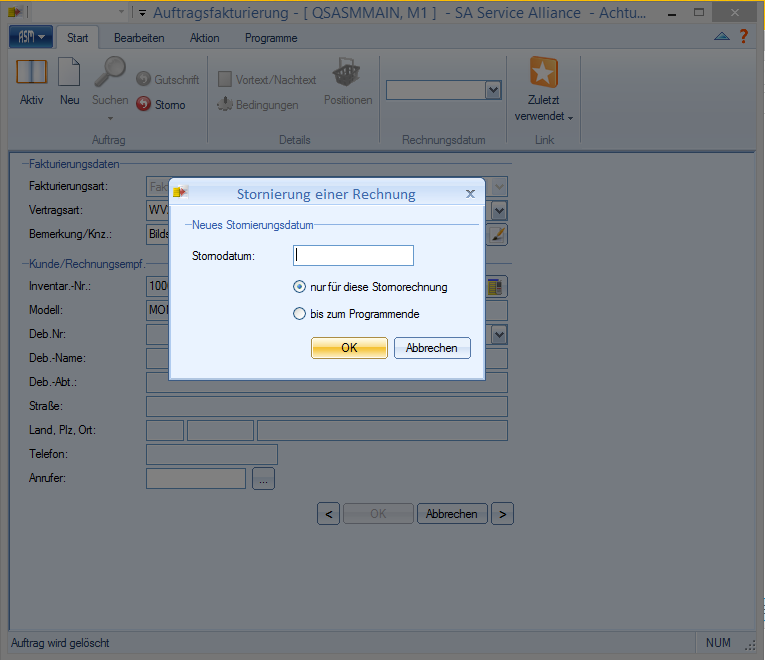Collapse the ribbon with the triangle icon
765x660 pixels.
(x=722, y=36)
